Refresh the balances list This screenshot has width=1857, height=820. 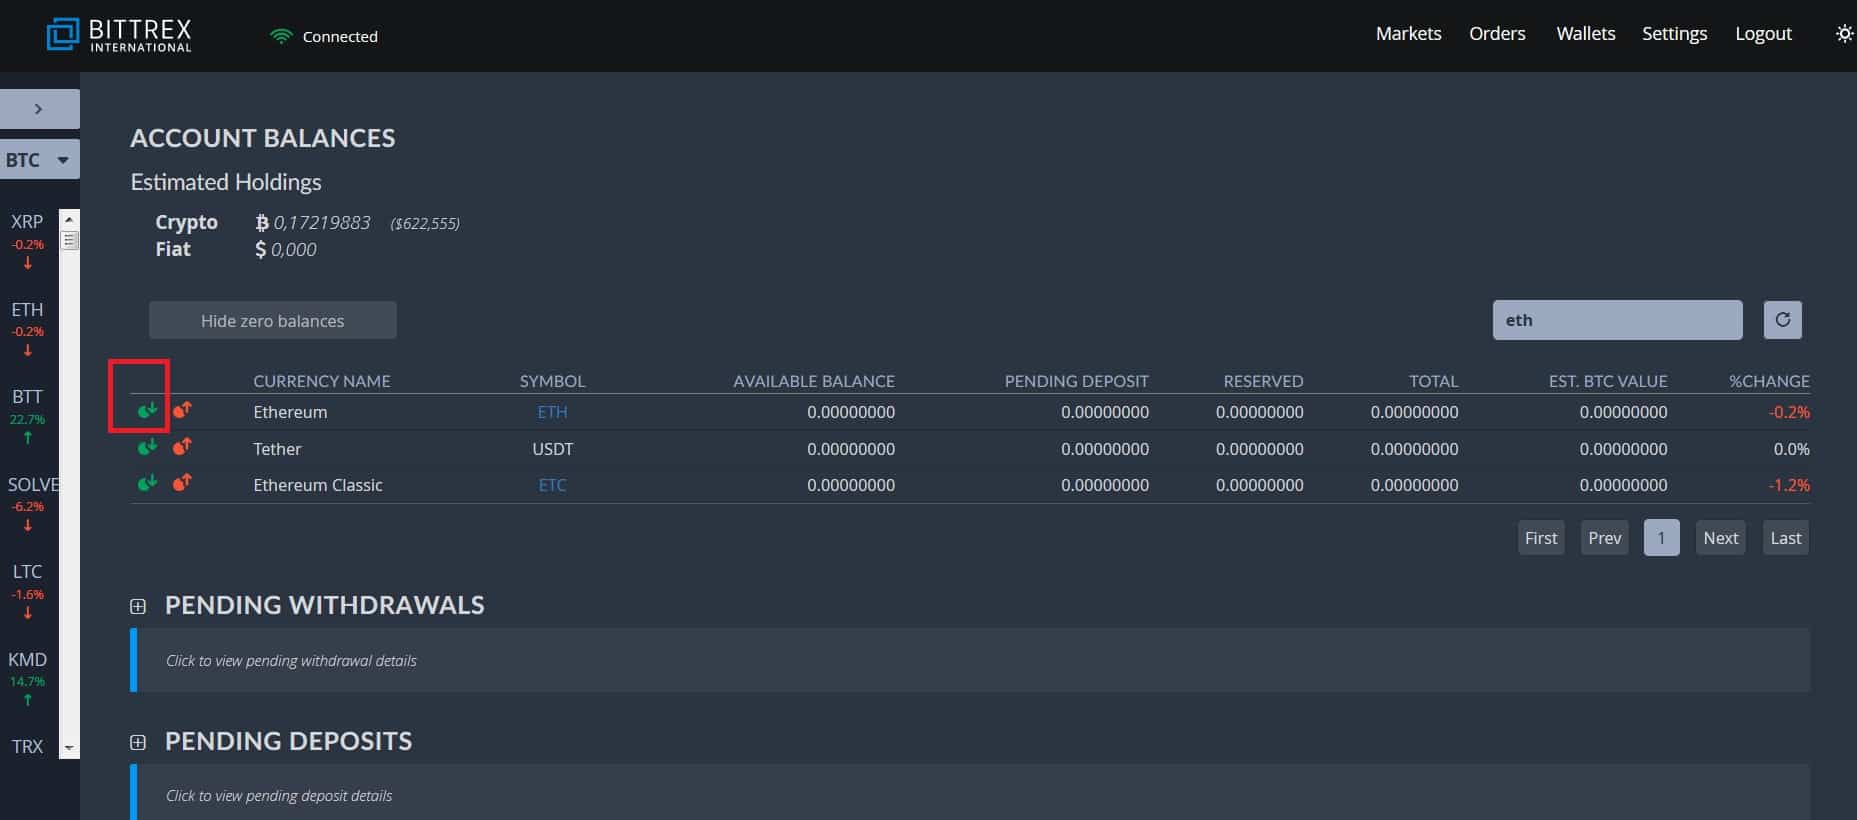pyautogui.click(x=1782, y=320)
